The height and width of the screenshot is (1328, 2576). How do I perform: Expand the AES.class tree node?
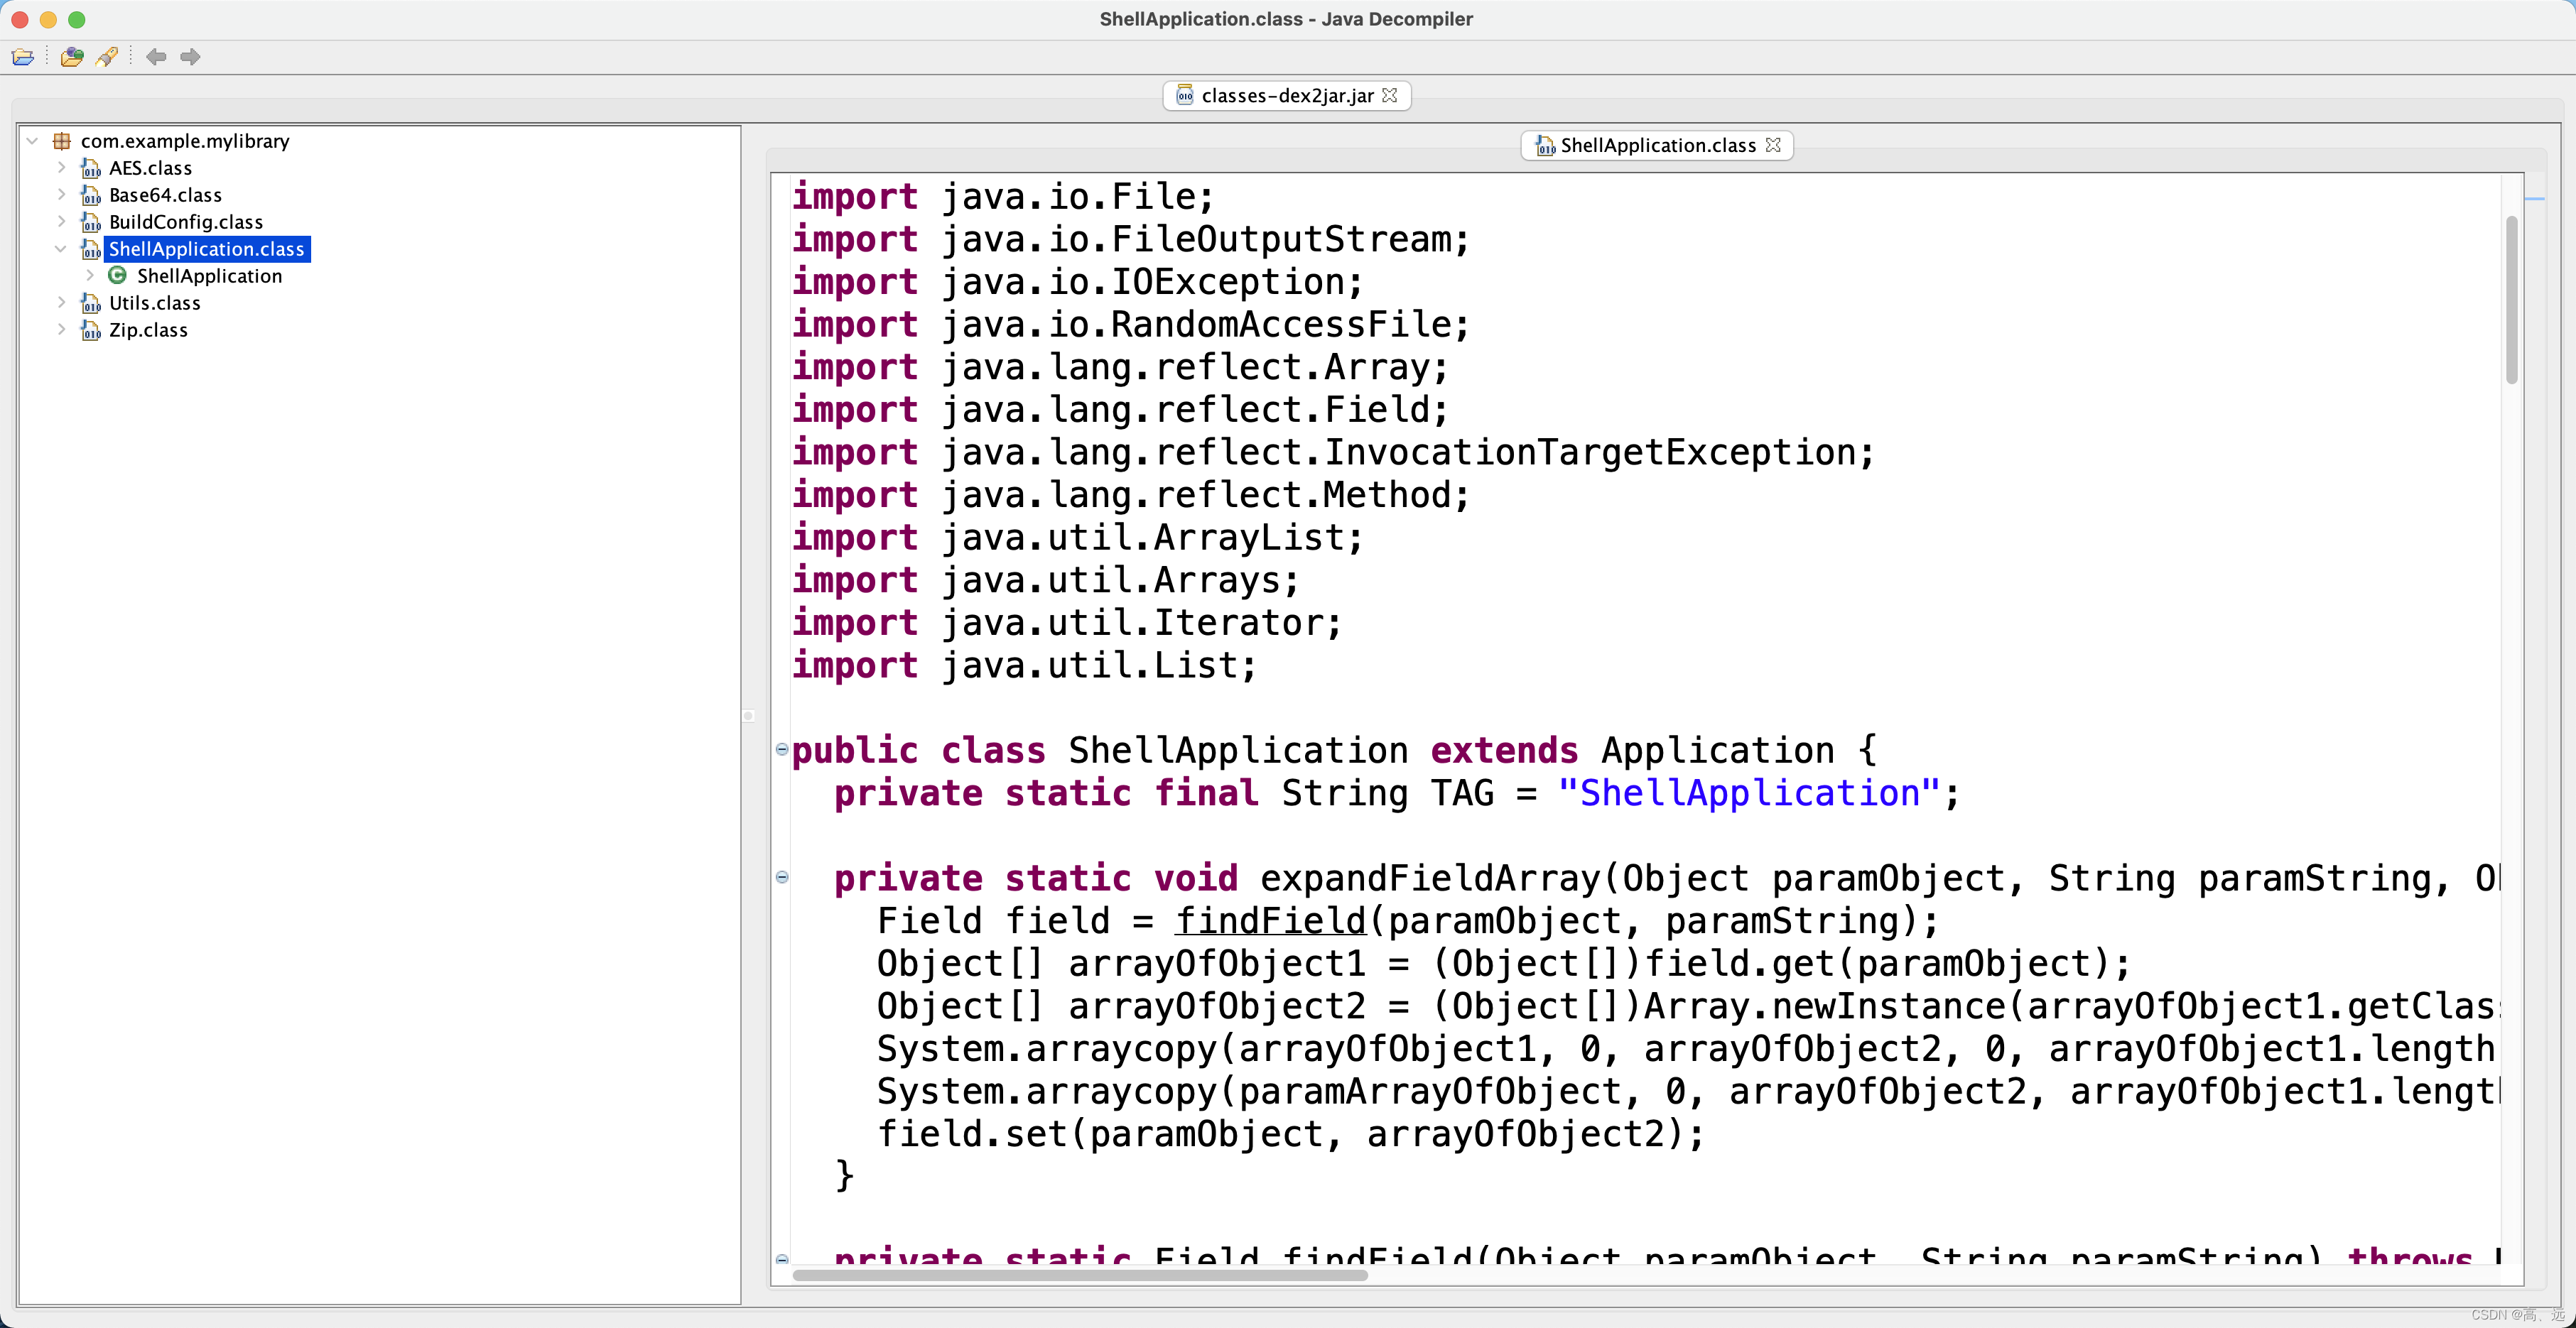[x=61, y=167]
